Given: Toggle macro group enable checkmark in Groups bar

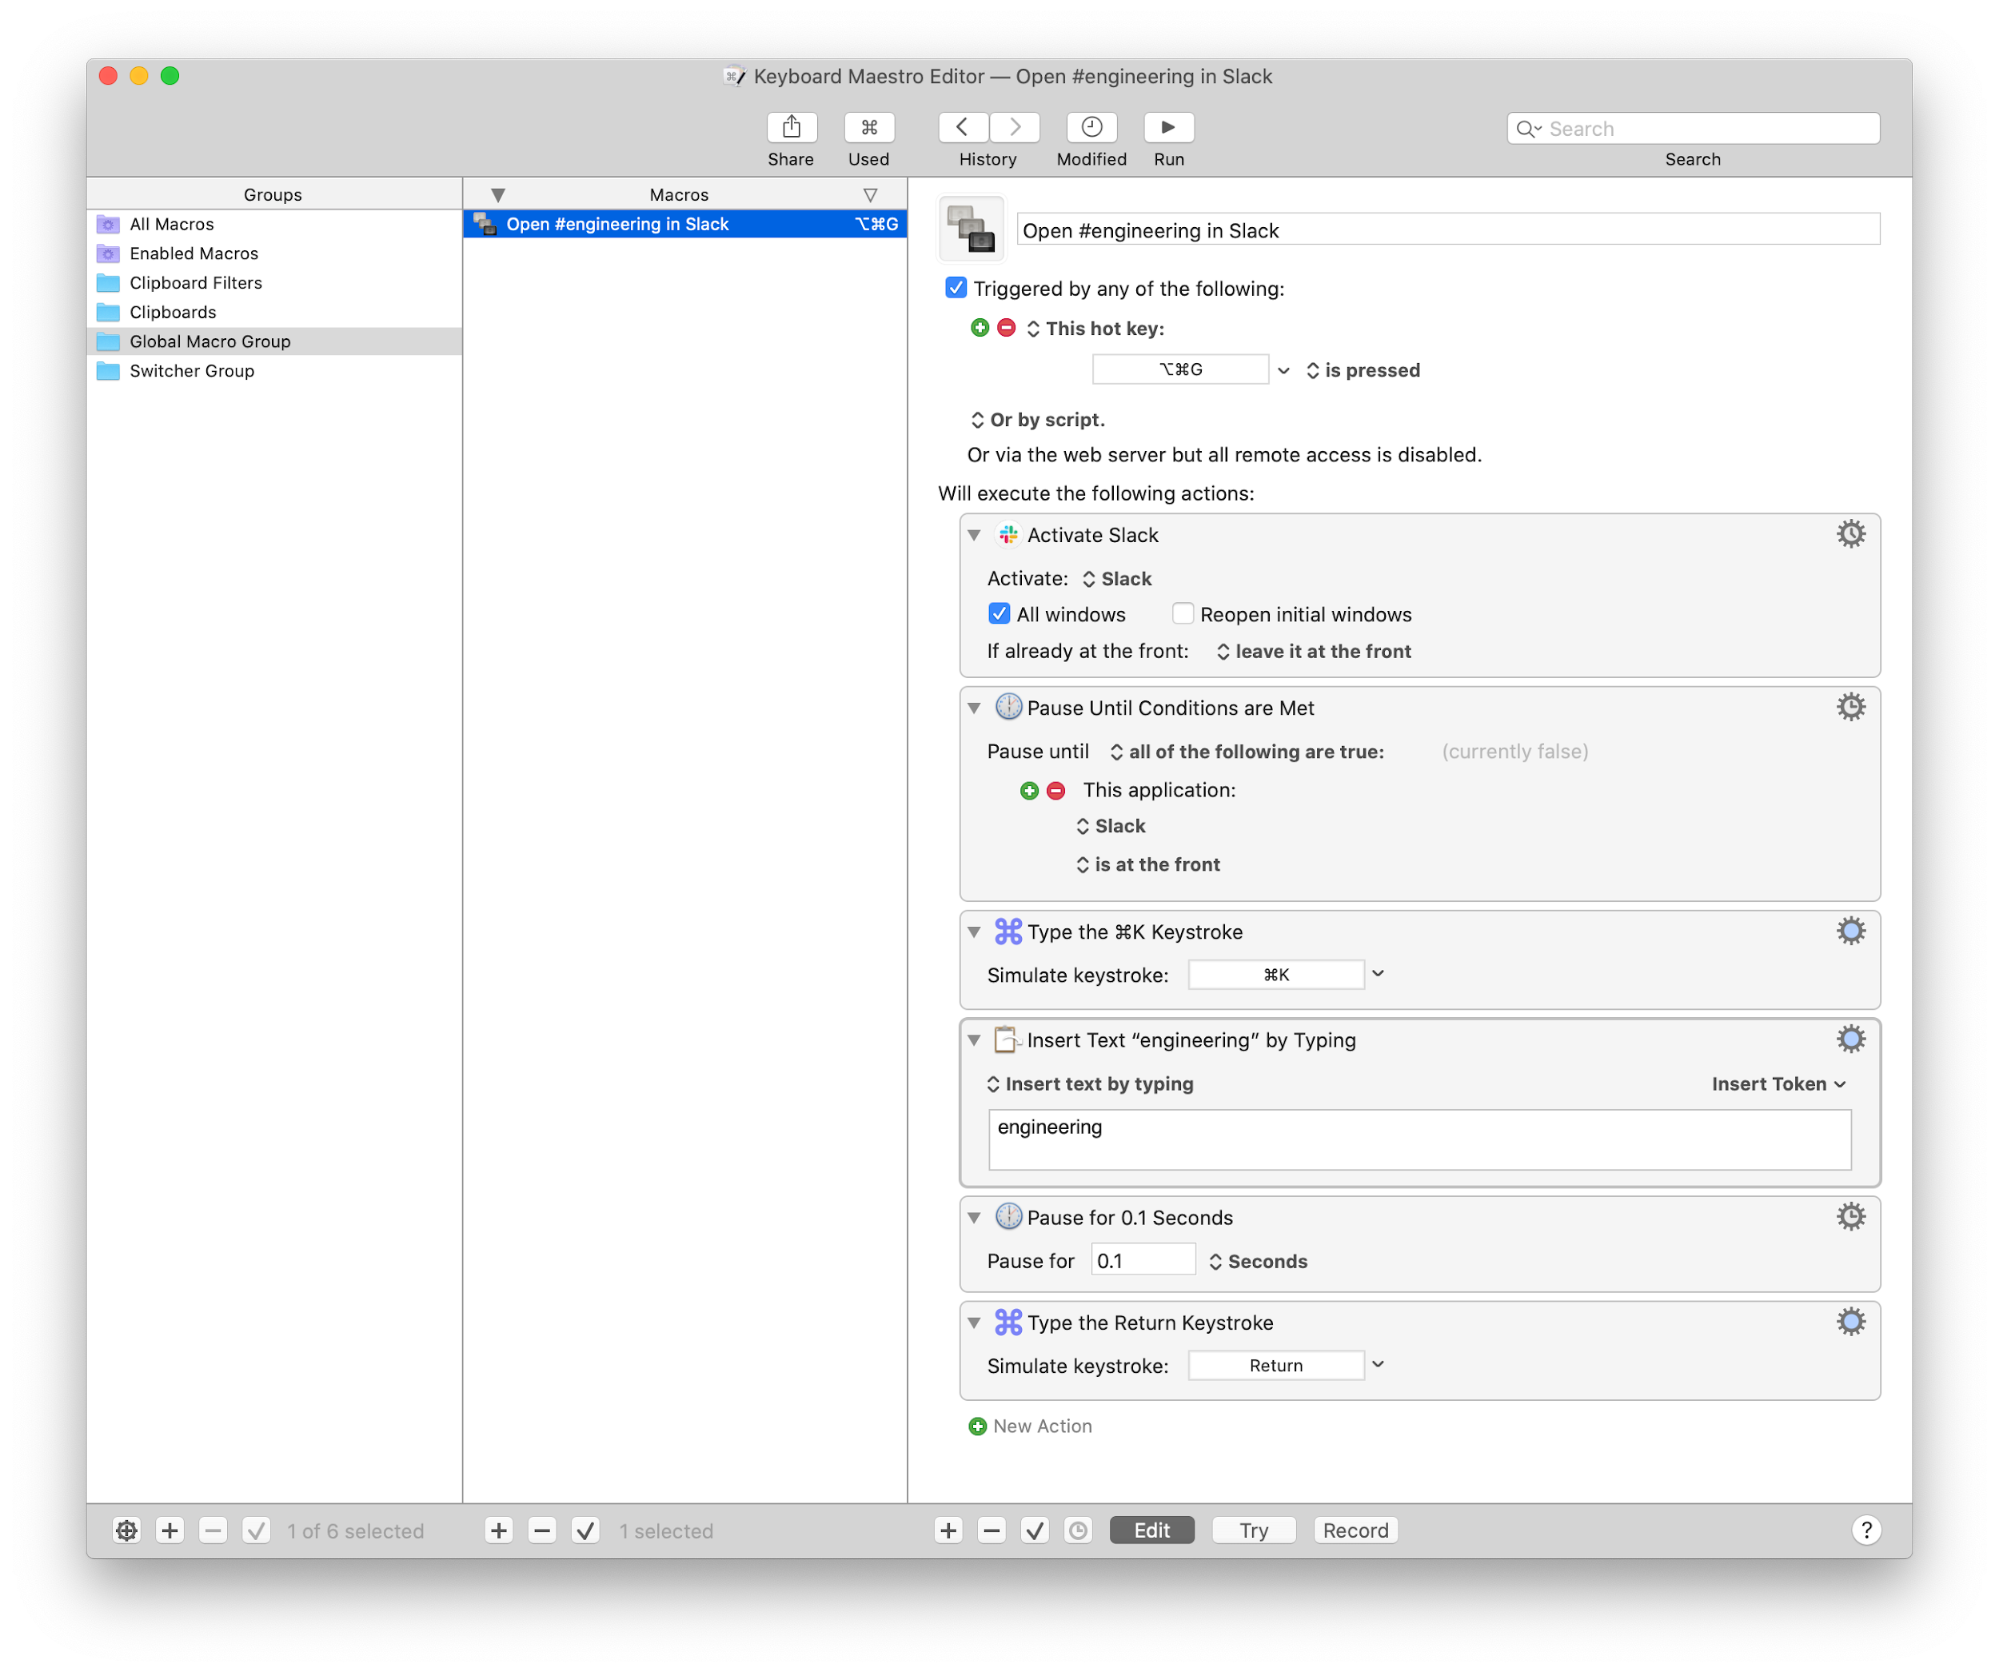Looking at the screenshot, I should point(256,1530).
